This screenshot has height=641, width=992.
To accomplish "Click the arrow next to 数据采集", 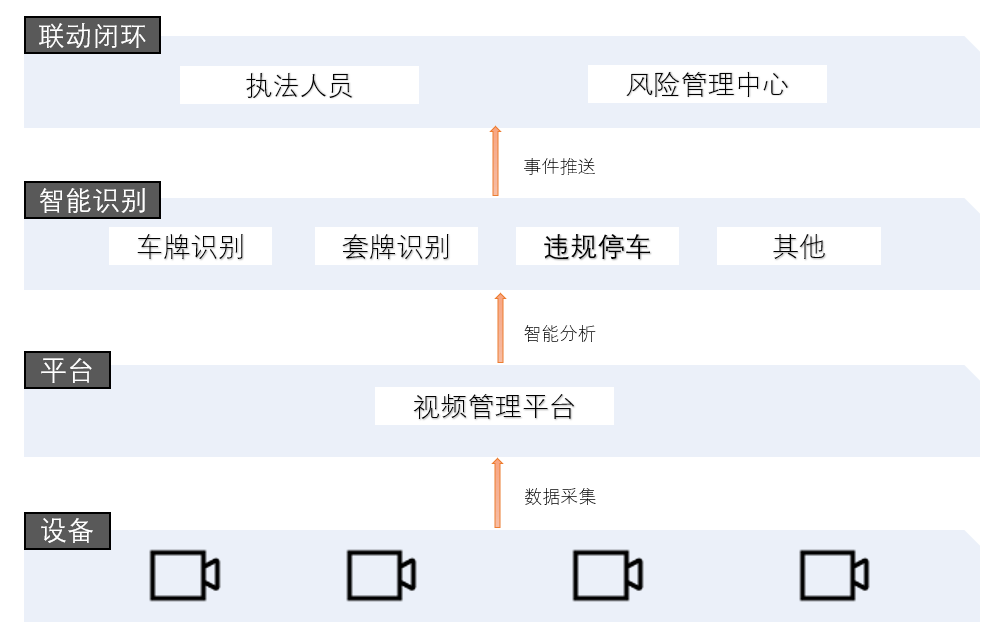I will [x=496, y=493].
